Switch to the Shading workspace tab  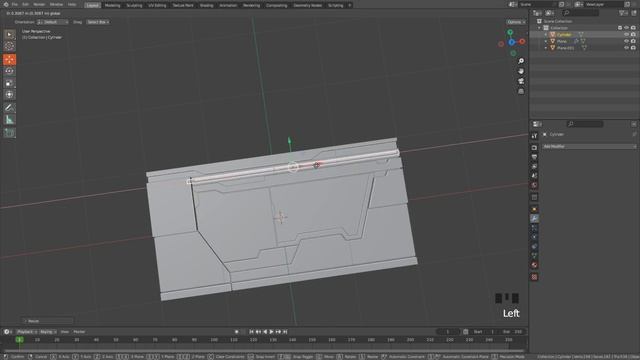pos(207,5)
